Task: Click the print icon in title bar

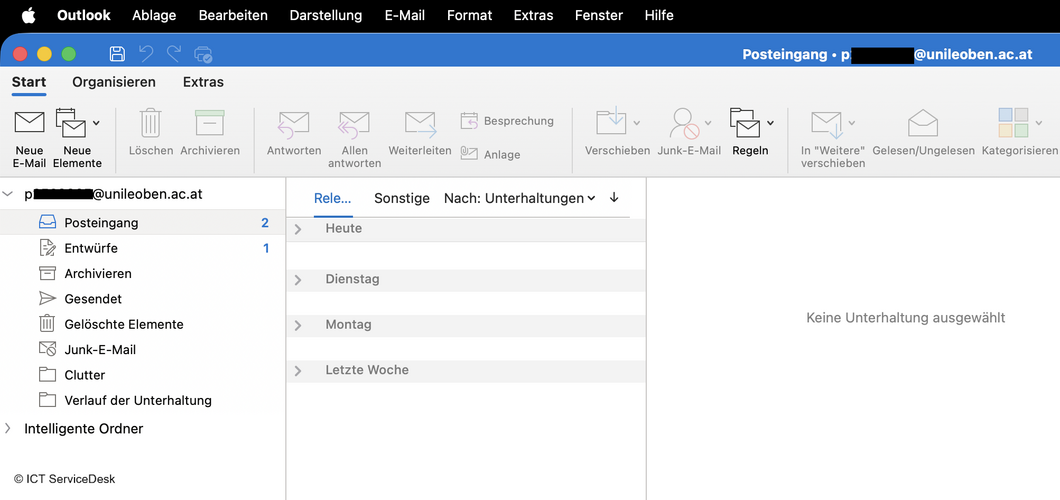Action: click(203, 54)
